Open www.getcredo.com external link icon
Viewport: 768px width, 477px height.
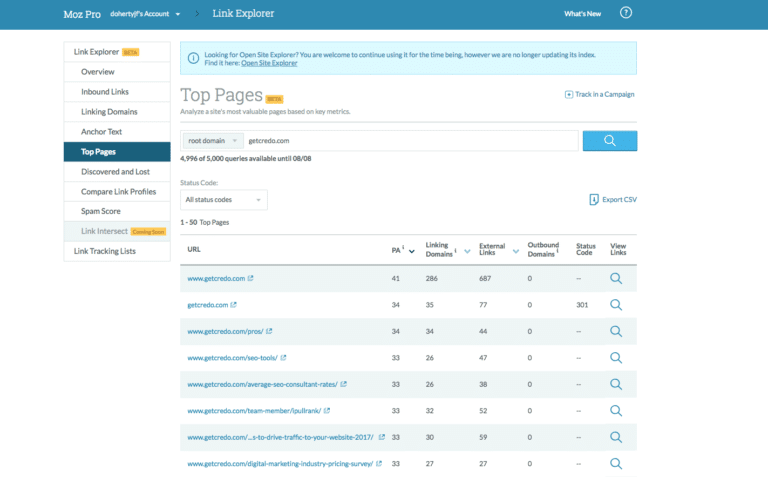click(x=250, y=278)
